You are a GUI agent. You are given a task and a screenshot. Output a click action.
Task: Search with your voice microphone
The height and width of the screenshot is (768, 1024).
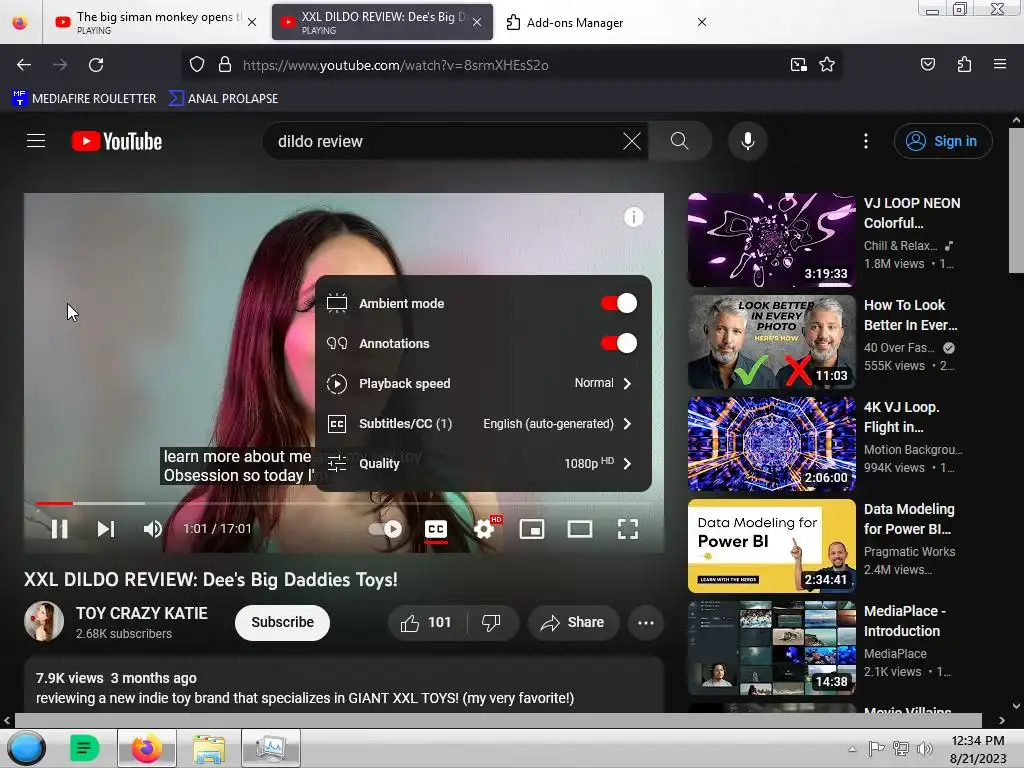[748, 141]
